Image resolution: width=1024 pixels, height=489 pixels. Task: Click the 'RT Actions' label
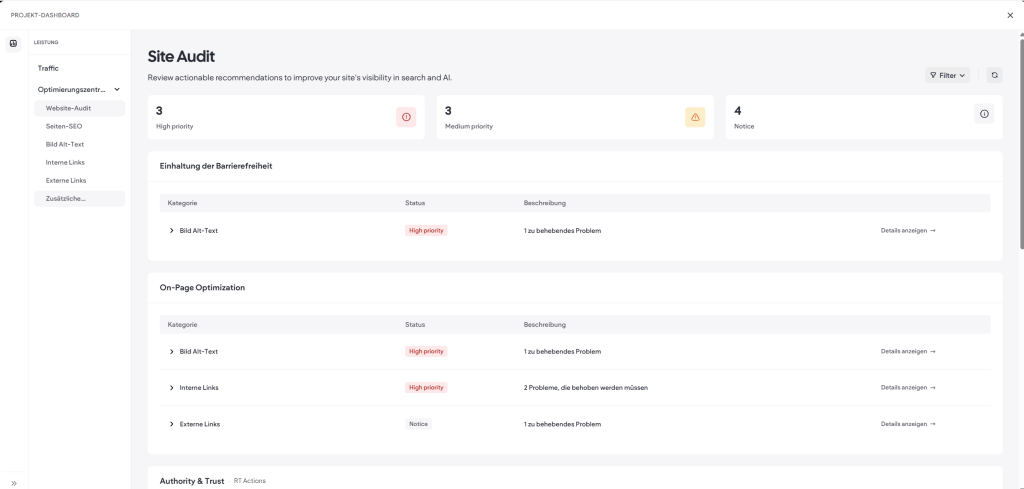point(249,481)
